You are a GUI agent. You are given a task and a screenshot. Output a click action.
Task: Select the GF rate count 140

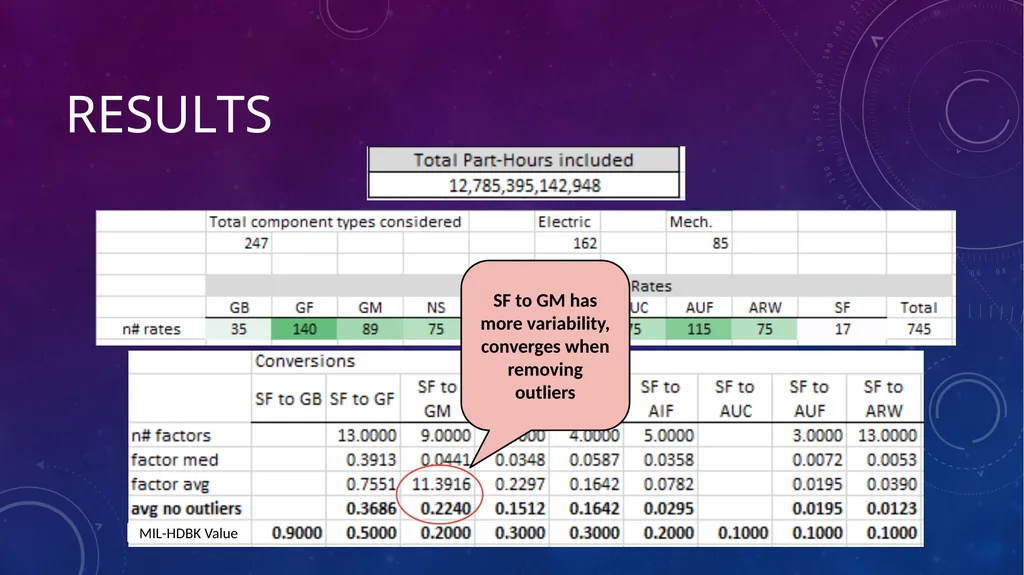tap(304, 329)
